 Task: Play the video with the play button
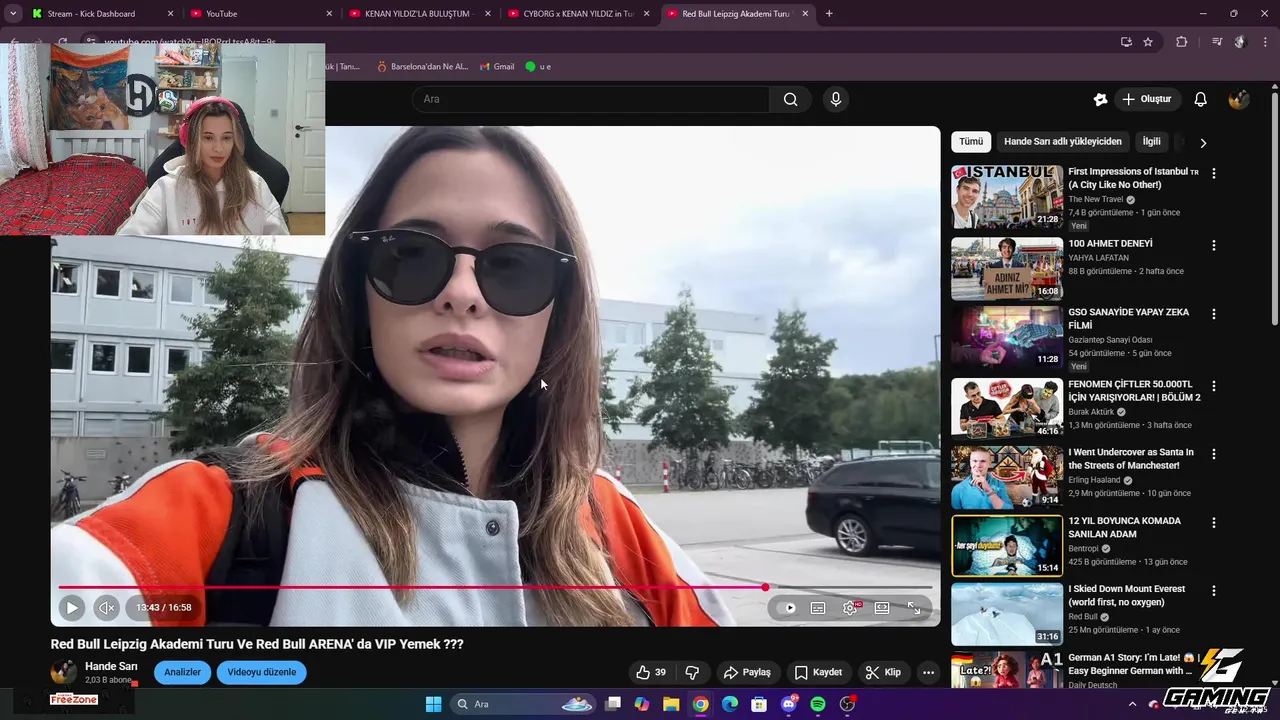(72, 607)
